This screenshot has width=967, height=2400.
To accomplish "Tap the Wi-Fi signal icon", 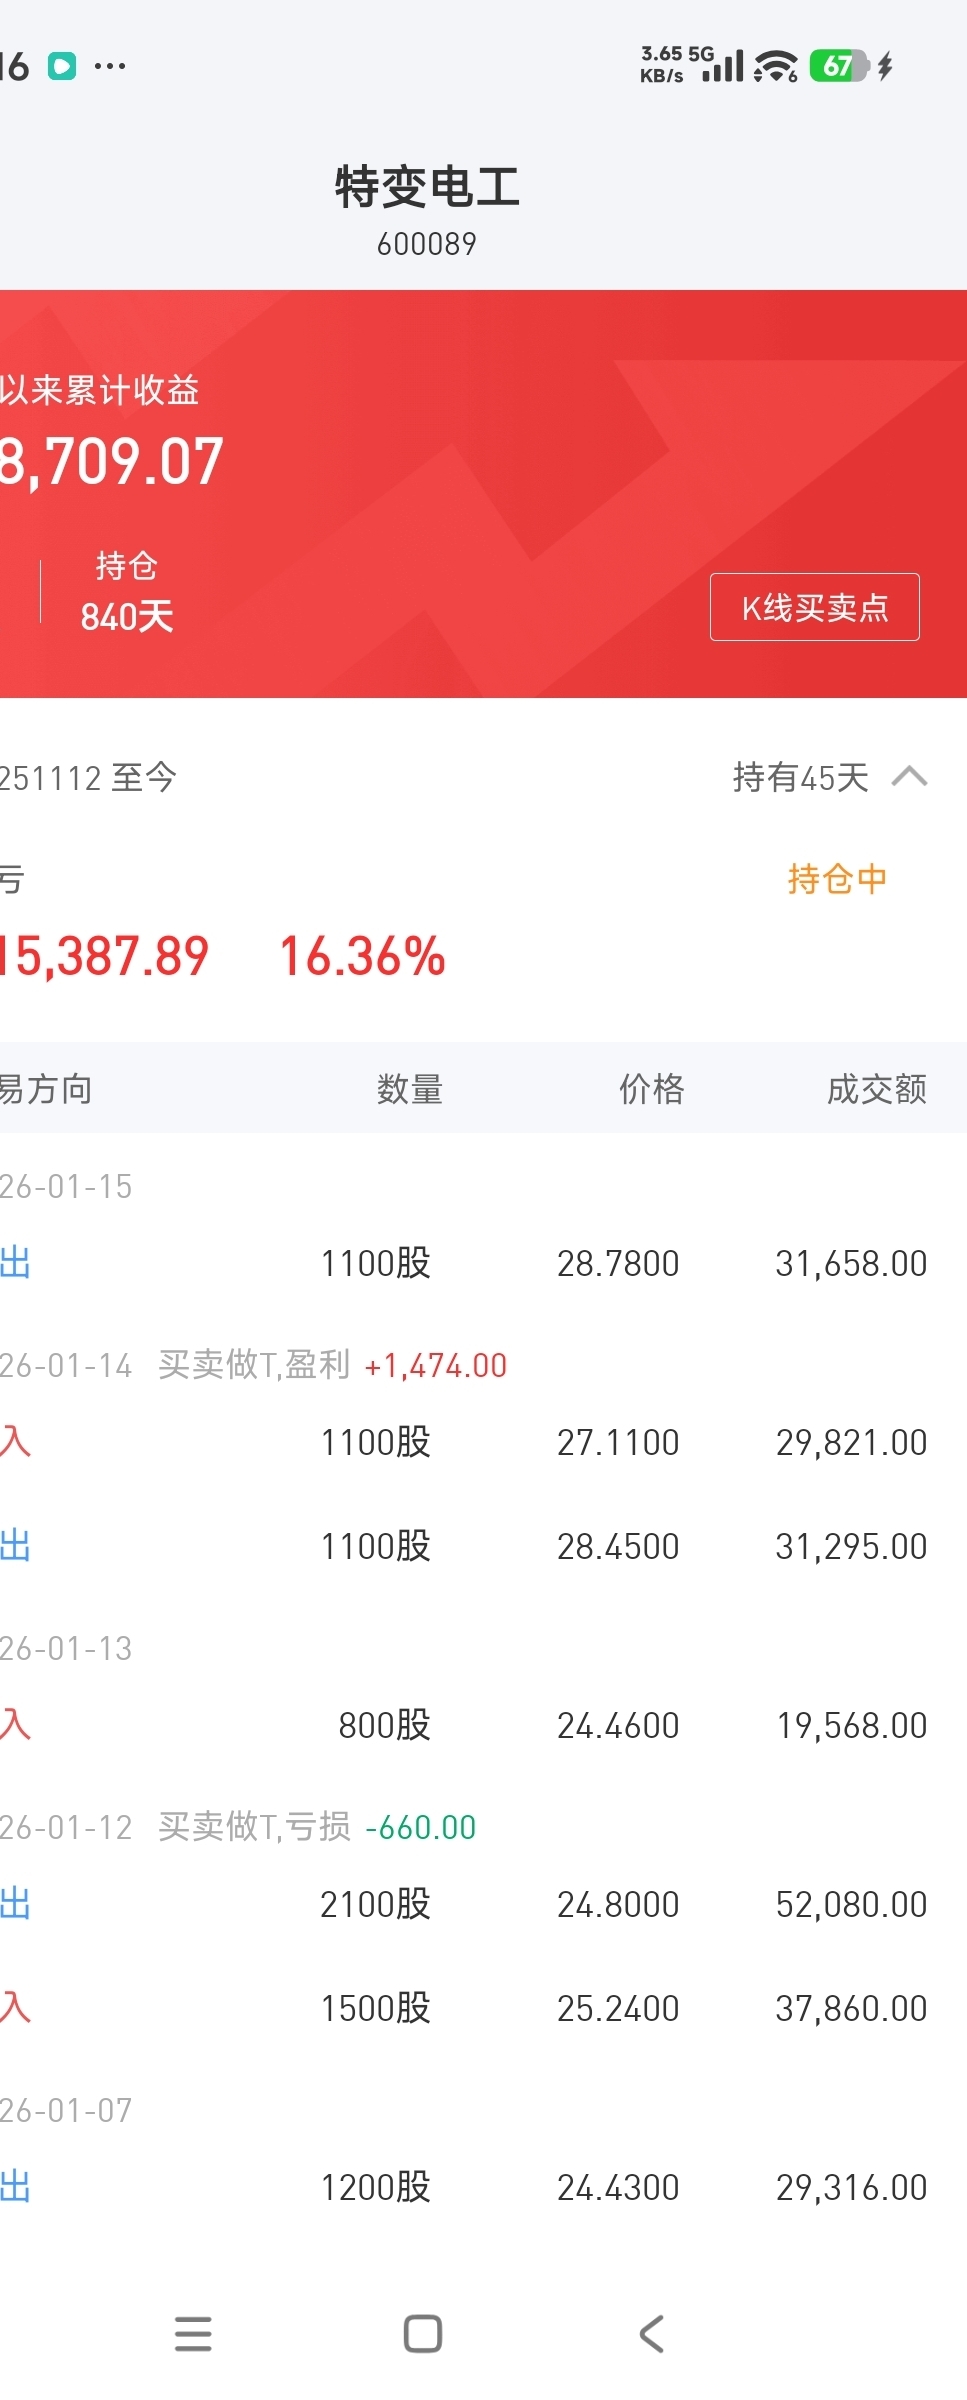I will pyautogui.click(x=776, y=66).
